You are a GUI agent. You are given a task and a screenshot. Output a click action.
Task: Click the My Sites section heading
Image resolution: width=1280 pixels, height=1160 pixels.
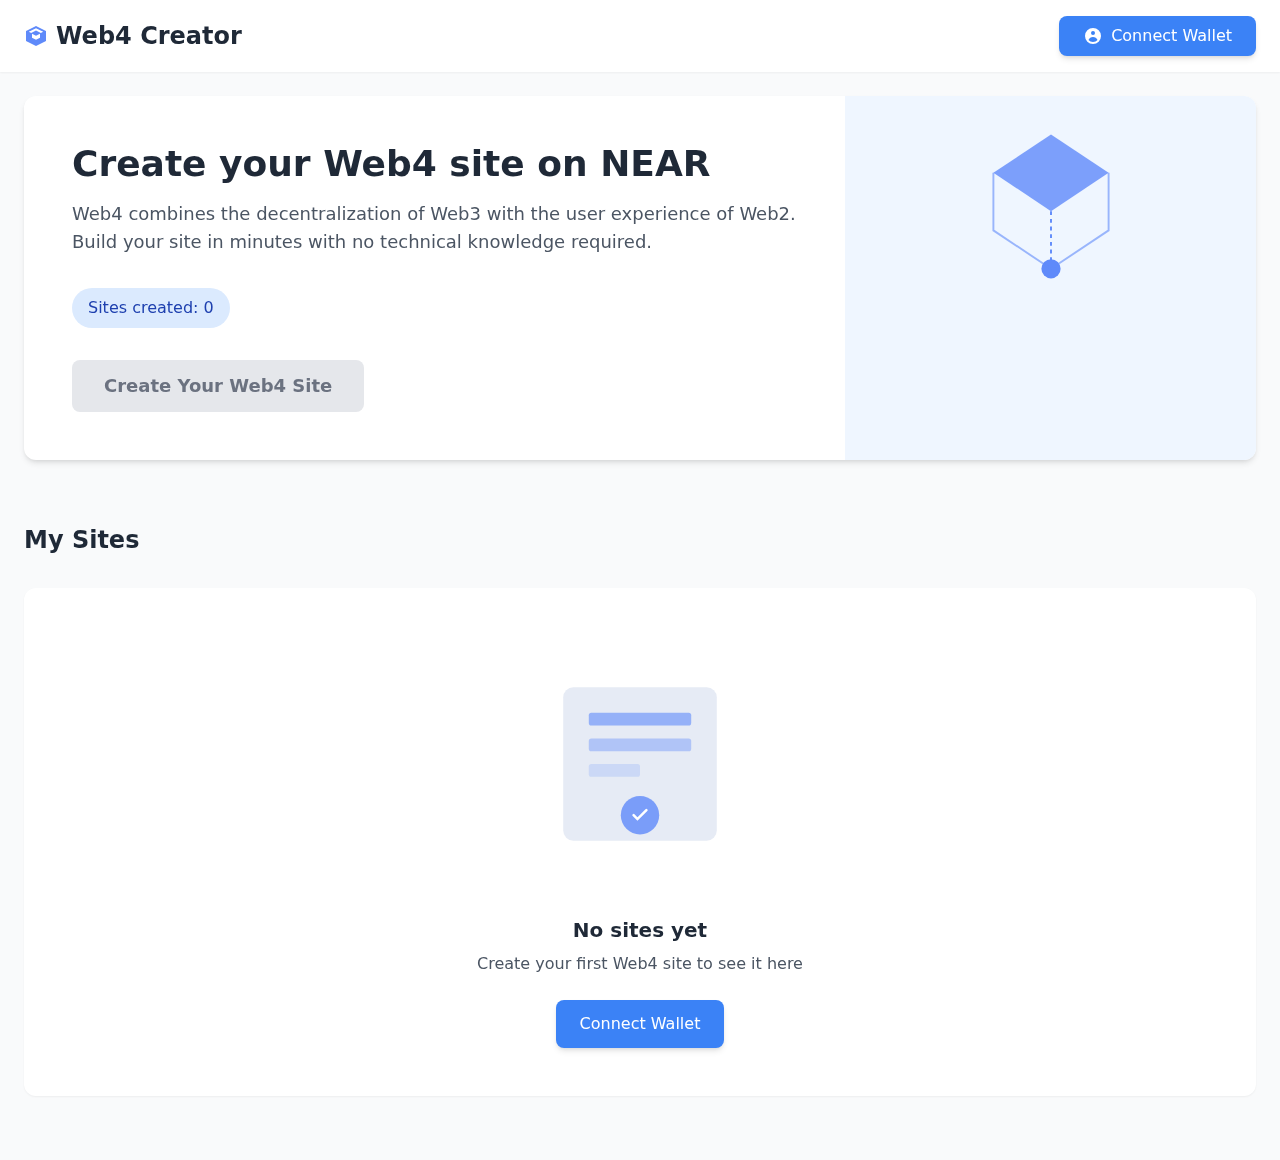click(x=81, y=540)
